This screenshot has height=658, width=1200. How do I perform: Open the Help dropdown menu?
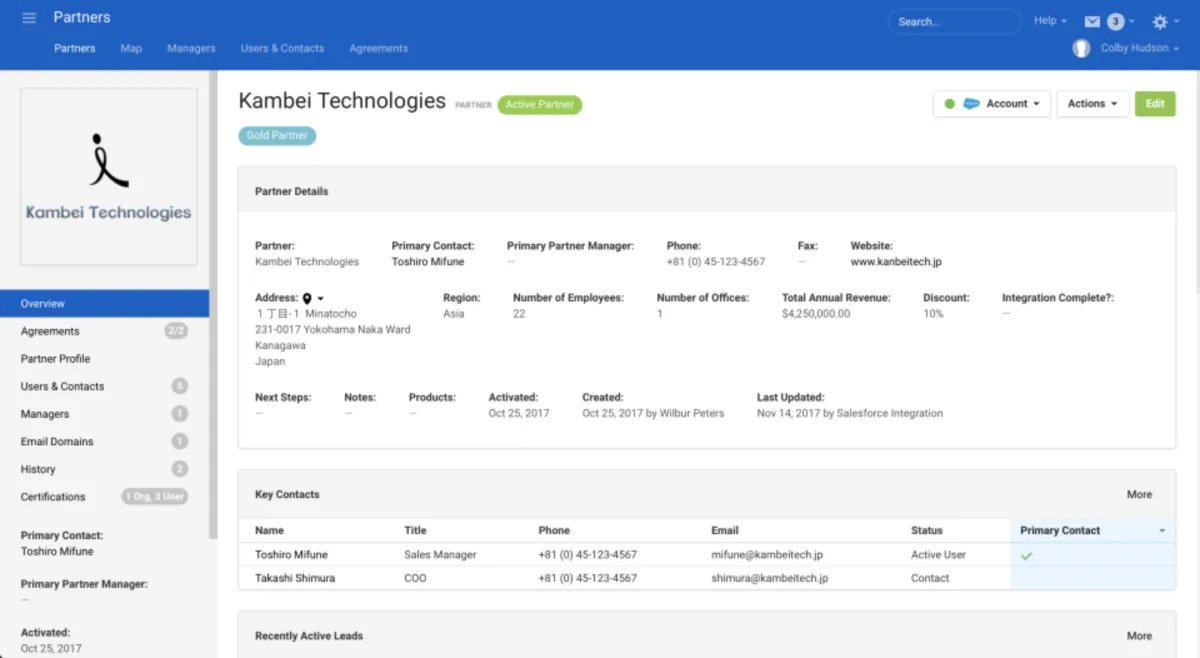1050,20
